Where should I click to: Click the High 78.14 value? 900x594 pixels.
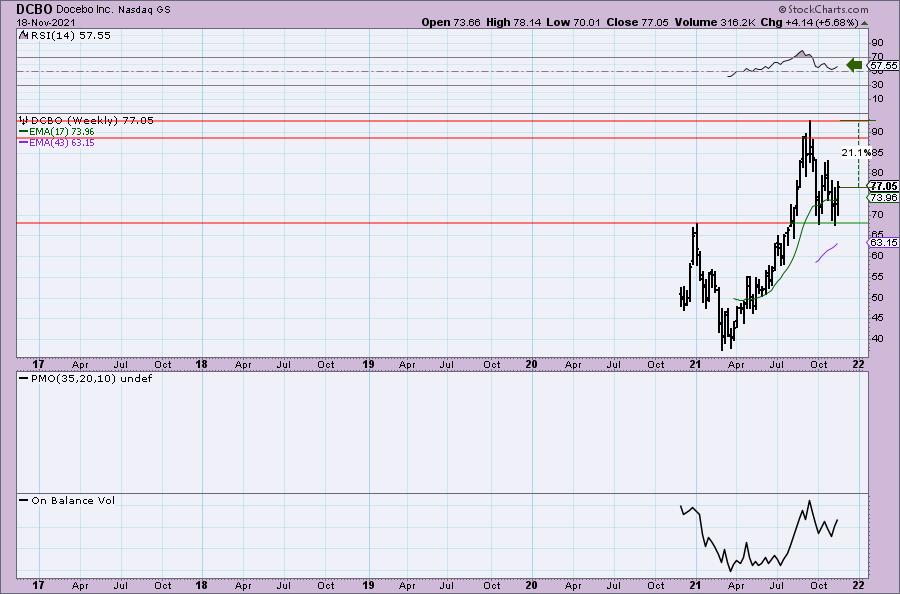pyautogui.click(x=513, y=22)
